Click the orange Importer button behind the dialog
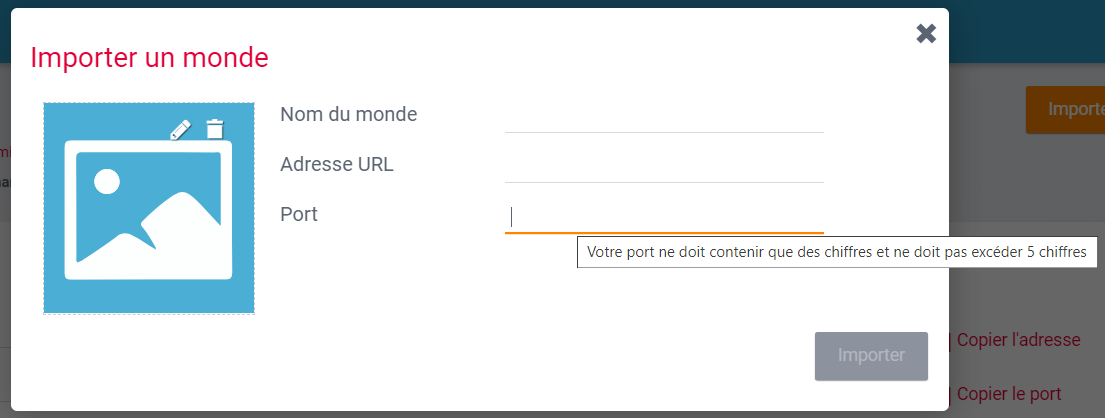Image resolution: width=1105 pixels, height=418 pixels. point(1067,109)
